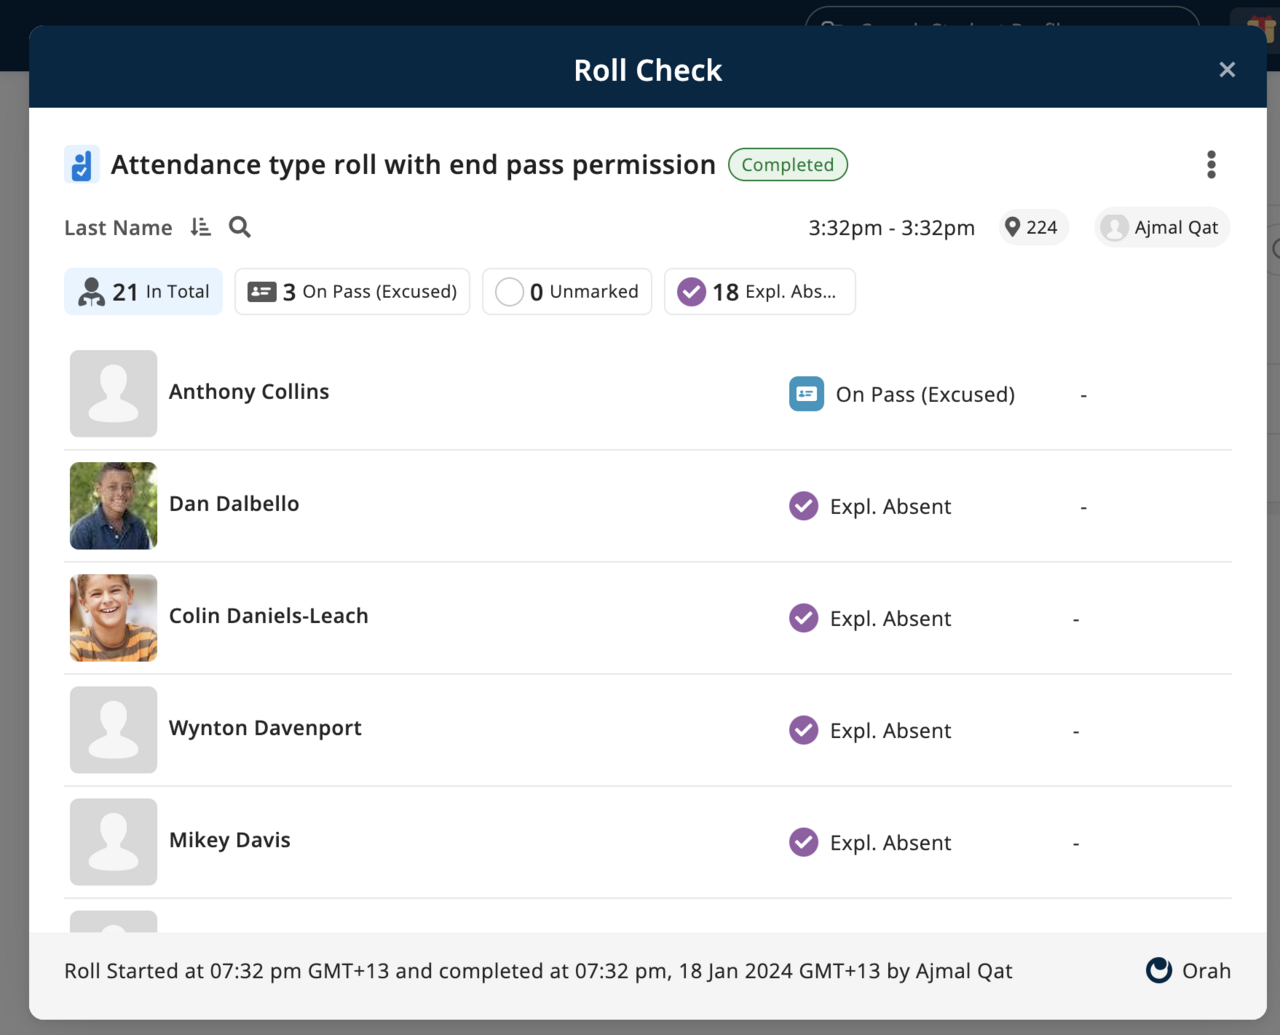Click the location pin 224 chip
Image resolution: width=1280 pixels, height=1035 pixels.
pos(1033,227)
